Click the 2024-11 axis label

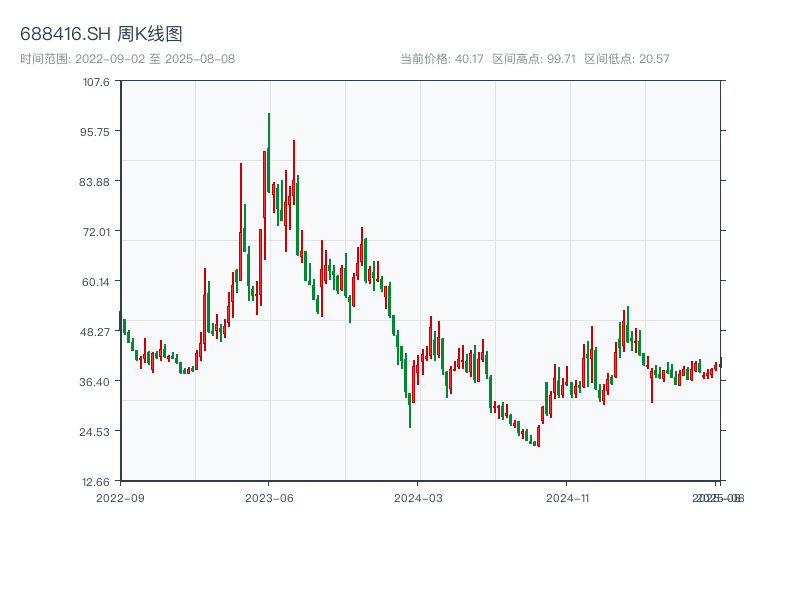(567, 497)
